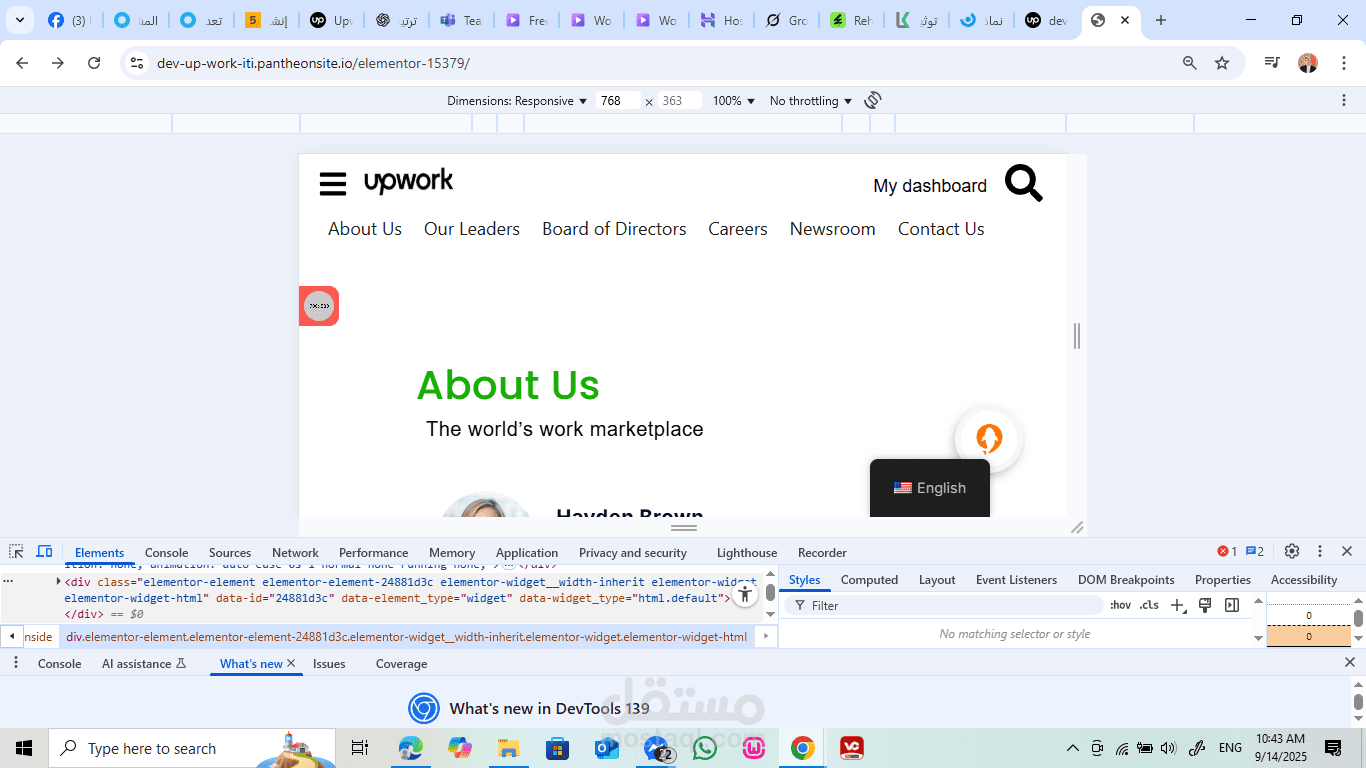This screenshot has width=1366, height=768.
Task: Reload the page
Action: pos(94,63)
